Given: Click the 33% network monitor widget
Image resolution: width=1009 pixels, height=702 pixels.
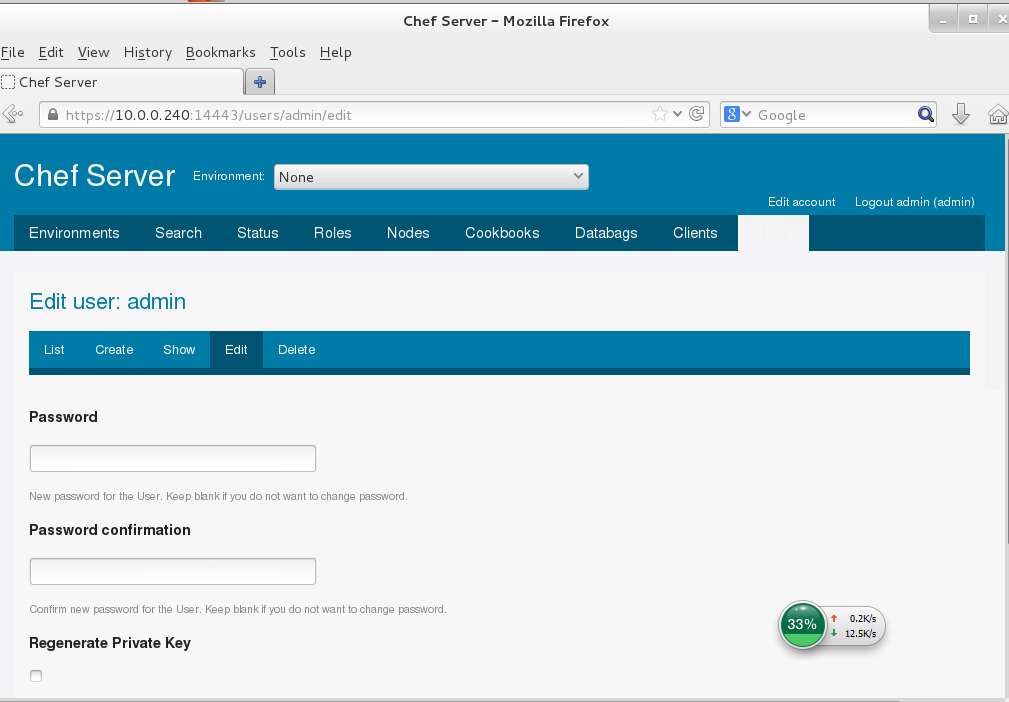Looking at the screenshot, I should [x=831, y=625].
